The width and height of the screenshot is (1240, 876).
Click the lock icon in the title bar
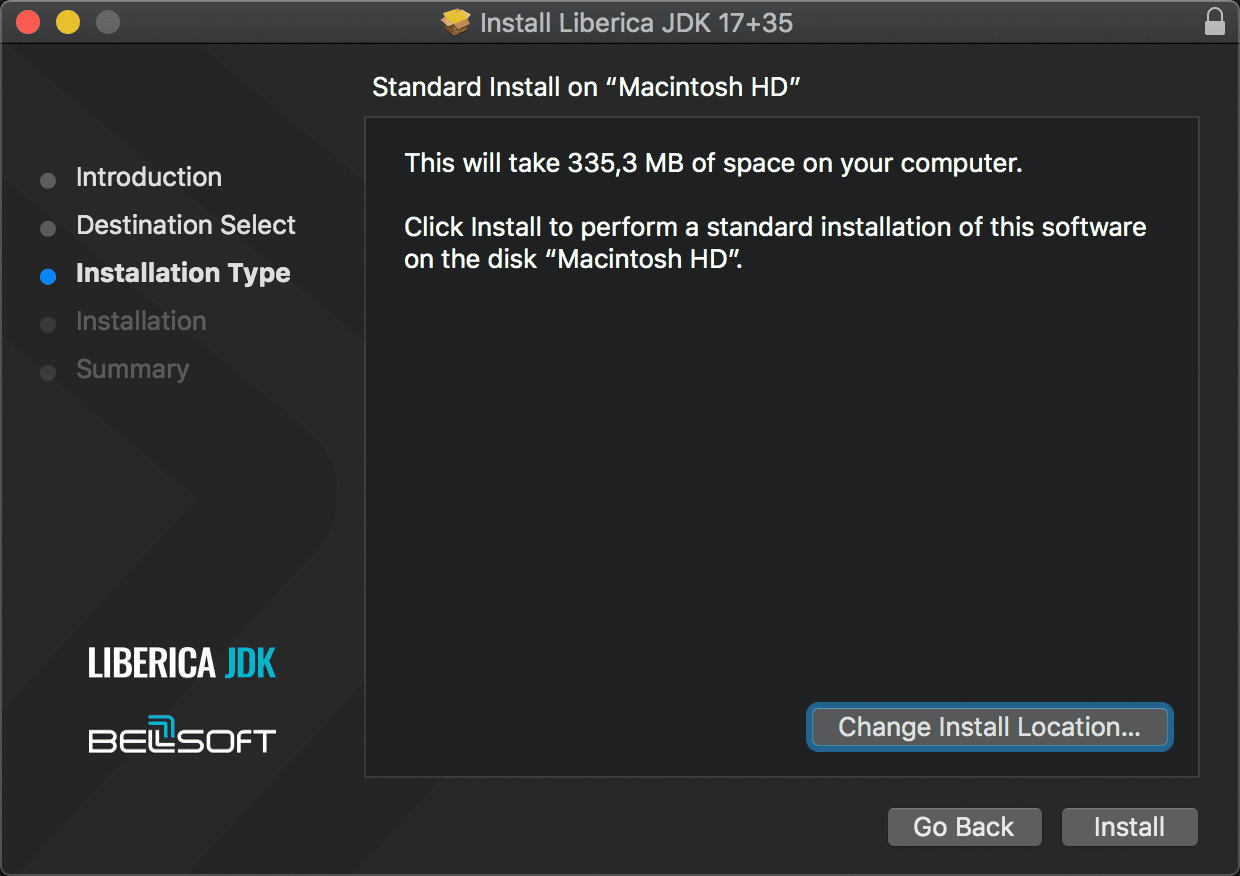(x=1214, y=21)
